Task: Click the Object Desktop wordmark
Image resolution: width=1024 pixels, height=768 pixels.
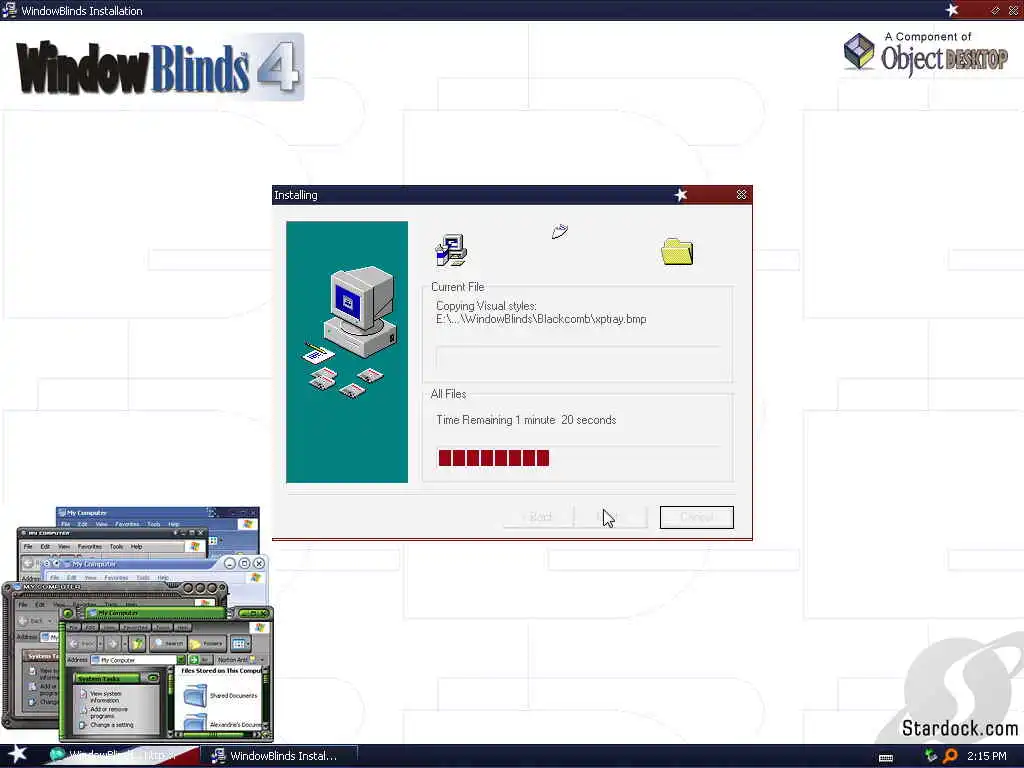Action: [944, 60]
